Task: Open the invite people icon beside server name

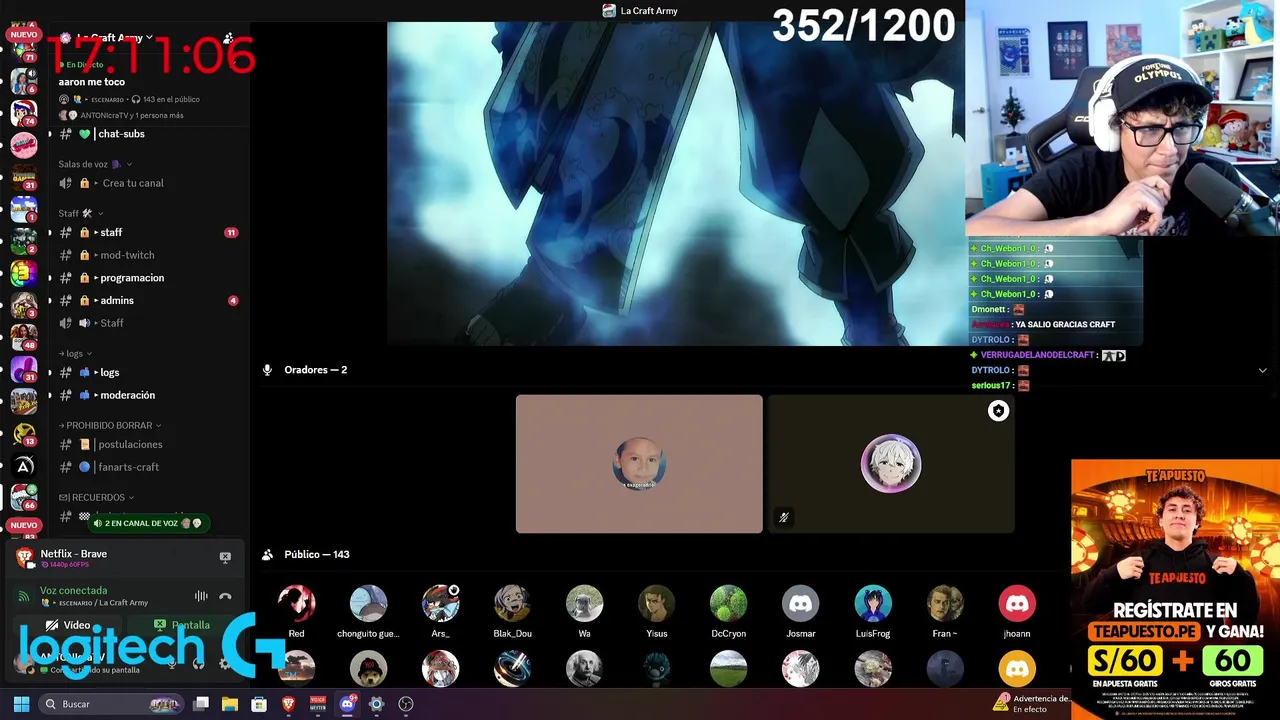Action: (228, 38)
